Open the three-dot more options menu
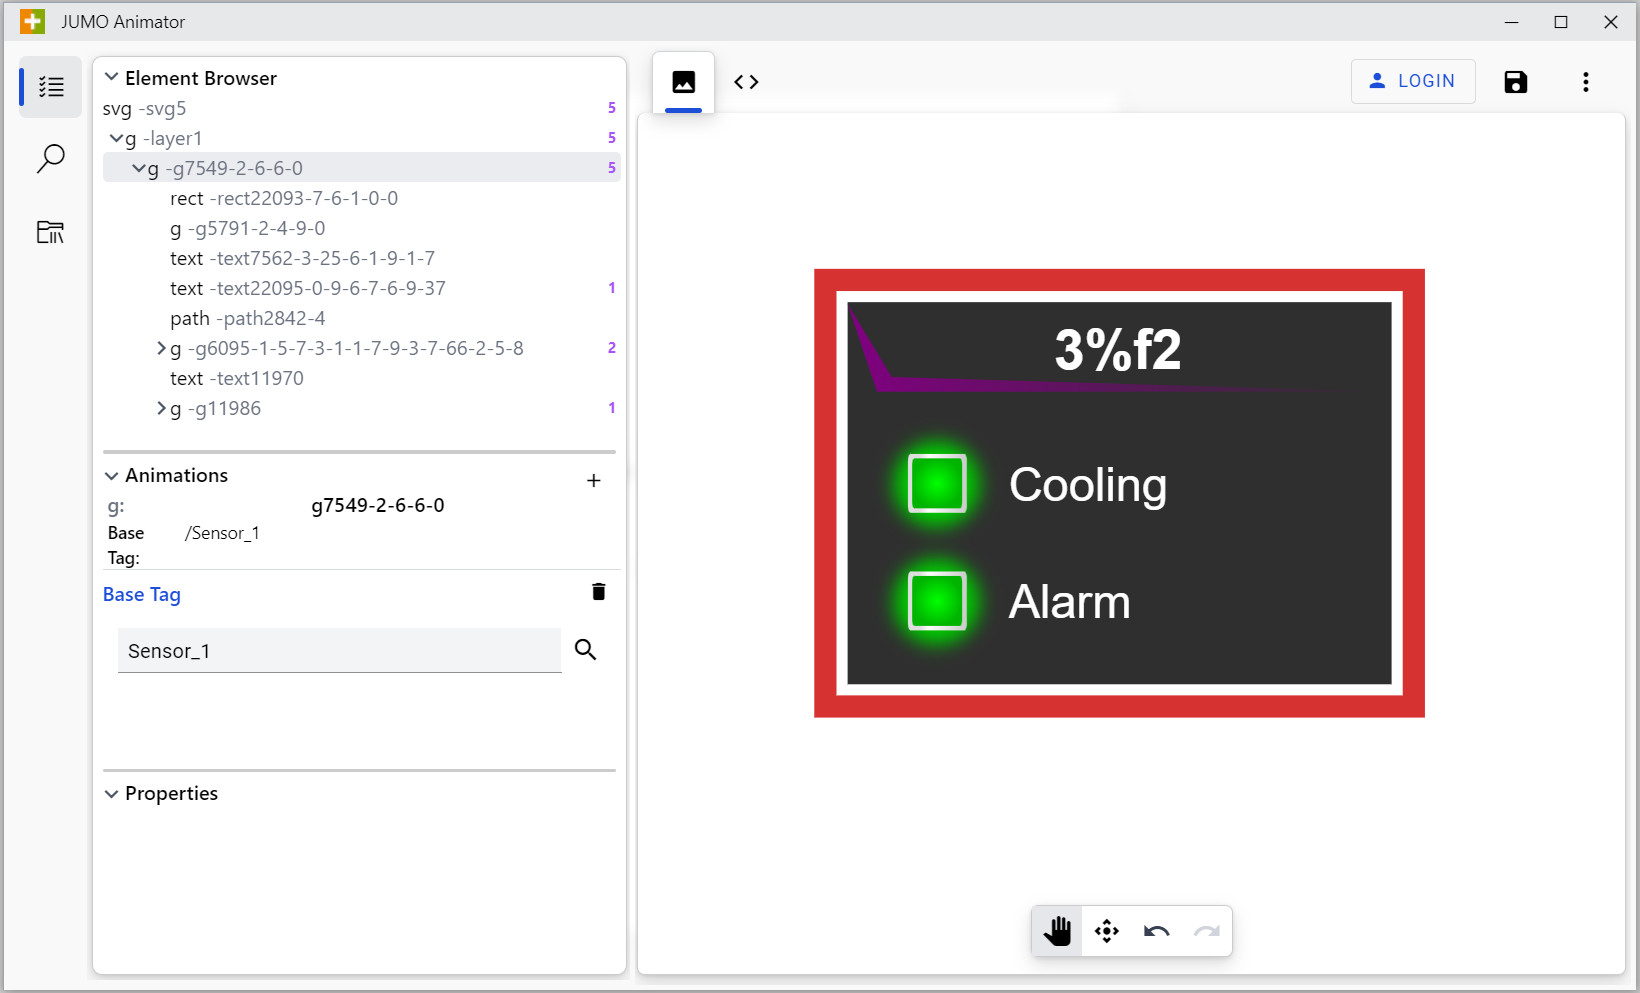This screenshot has height=993, width=1640. coord(1585,82)
